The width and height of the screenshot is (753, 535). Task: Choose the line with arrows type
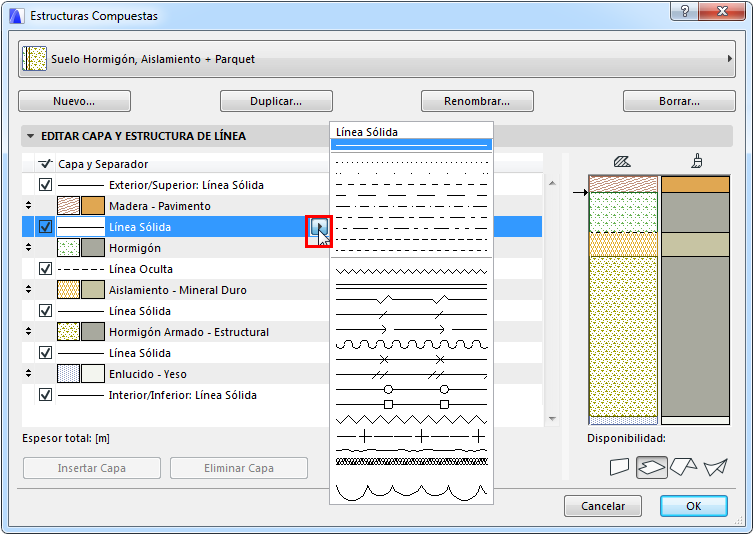click(411, 329)
